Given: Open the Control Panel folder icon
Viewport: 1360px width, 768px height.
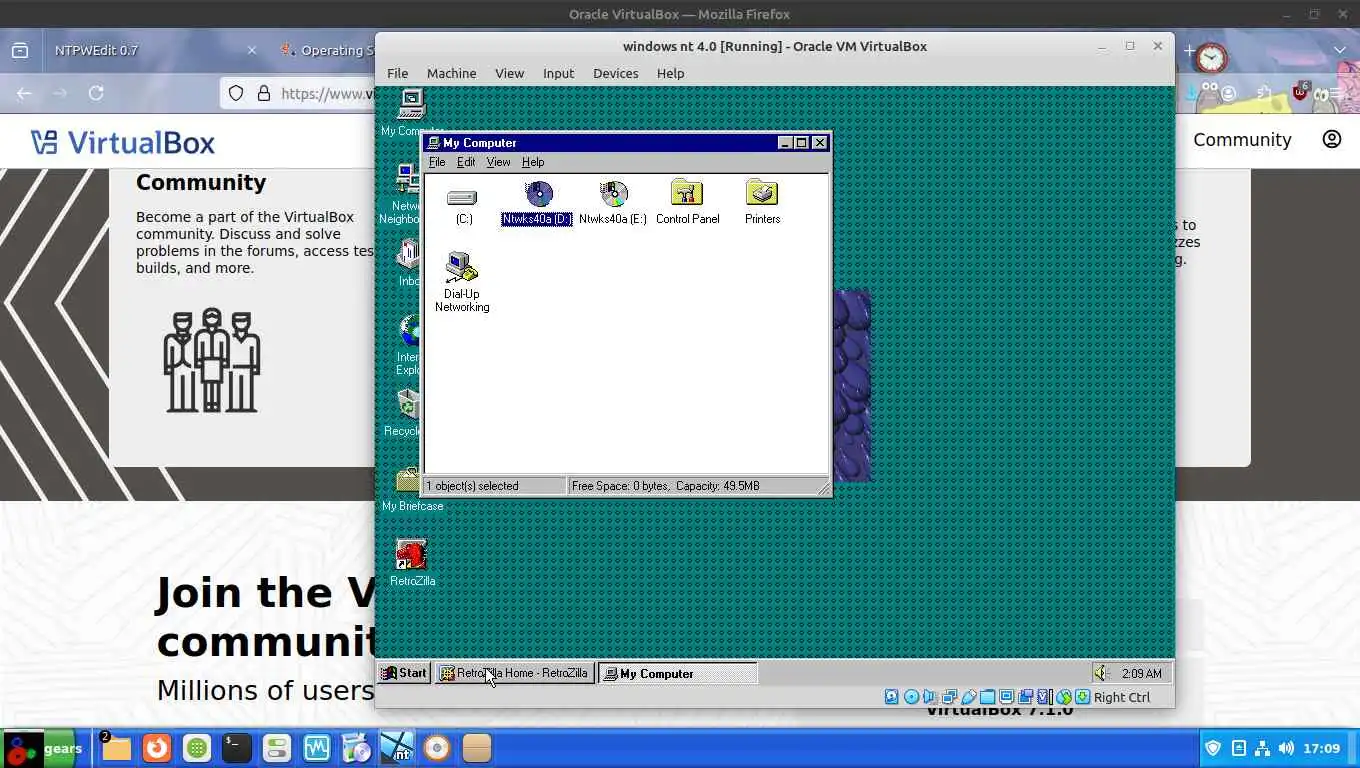Looking at the screenshot, I should click(x=687, y=203).
